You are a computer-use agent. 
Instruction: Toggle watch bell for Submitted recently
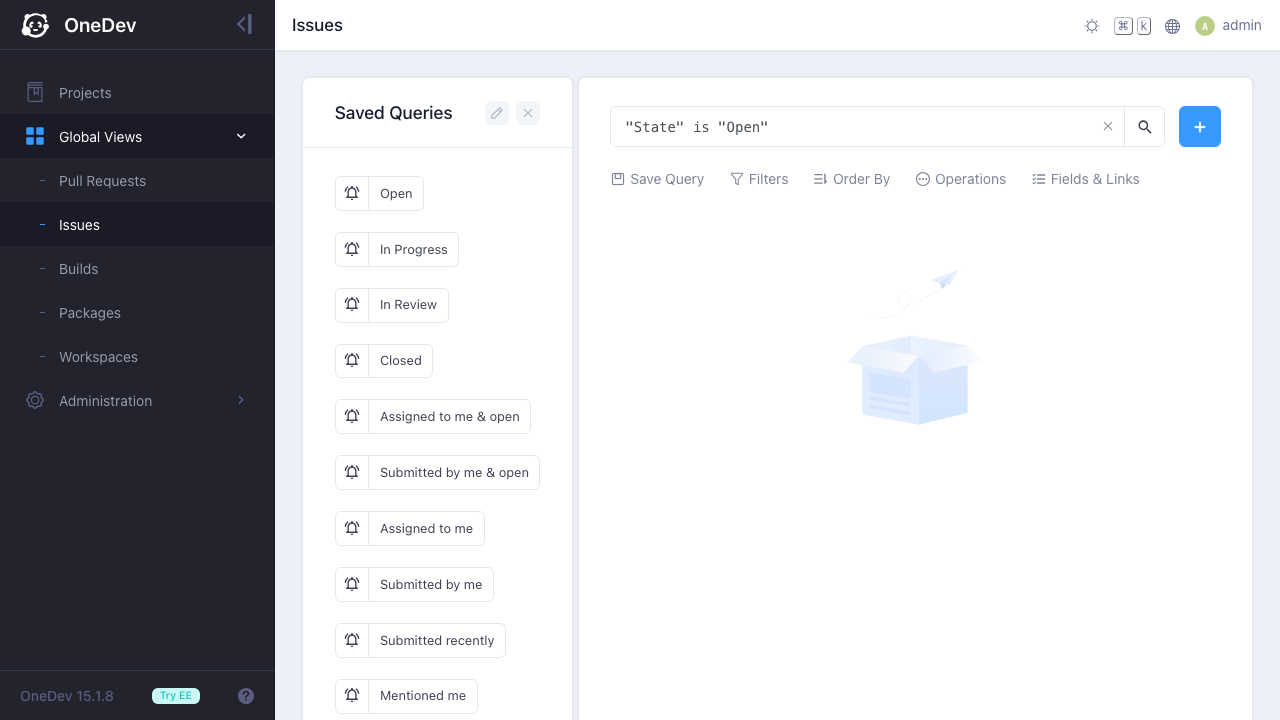click(352, 641)
